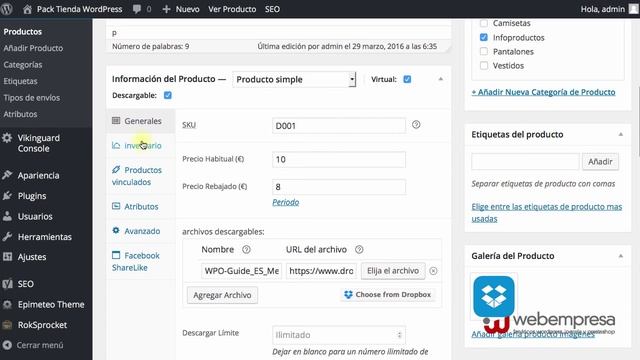Open the comments bubble icon
640x360 pixels.
point(137,9)
